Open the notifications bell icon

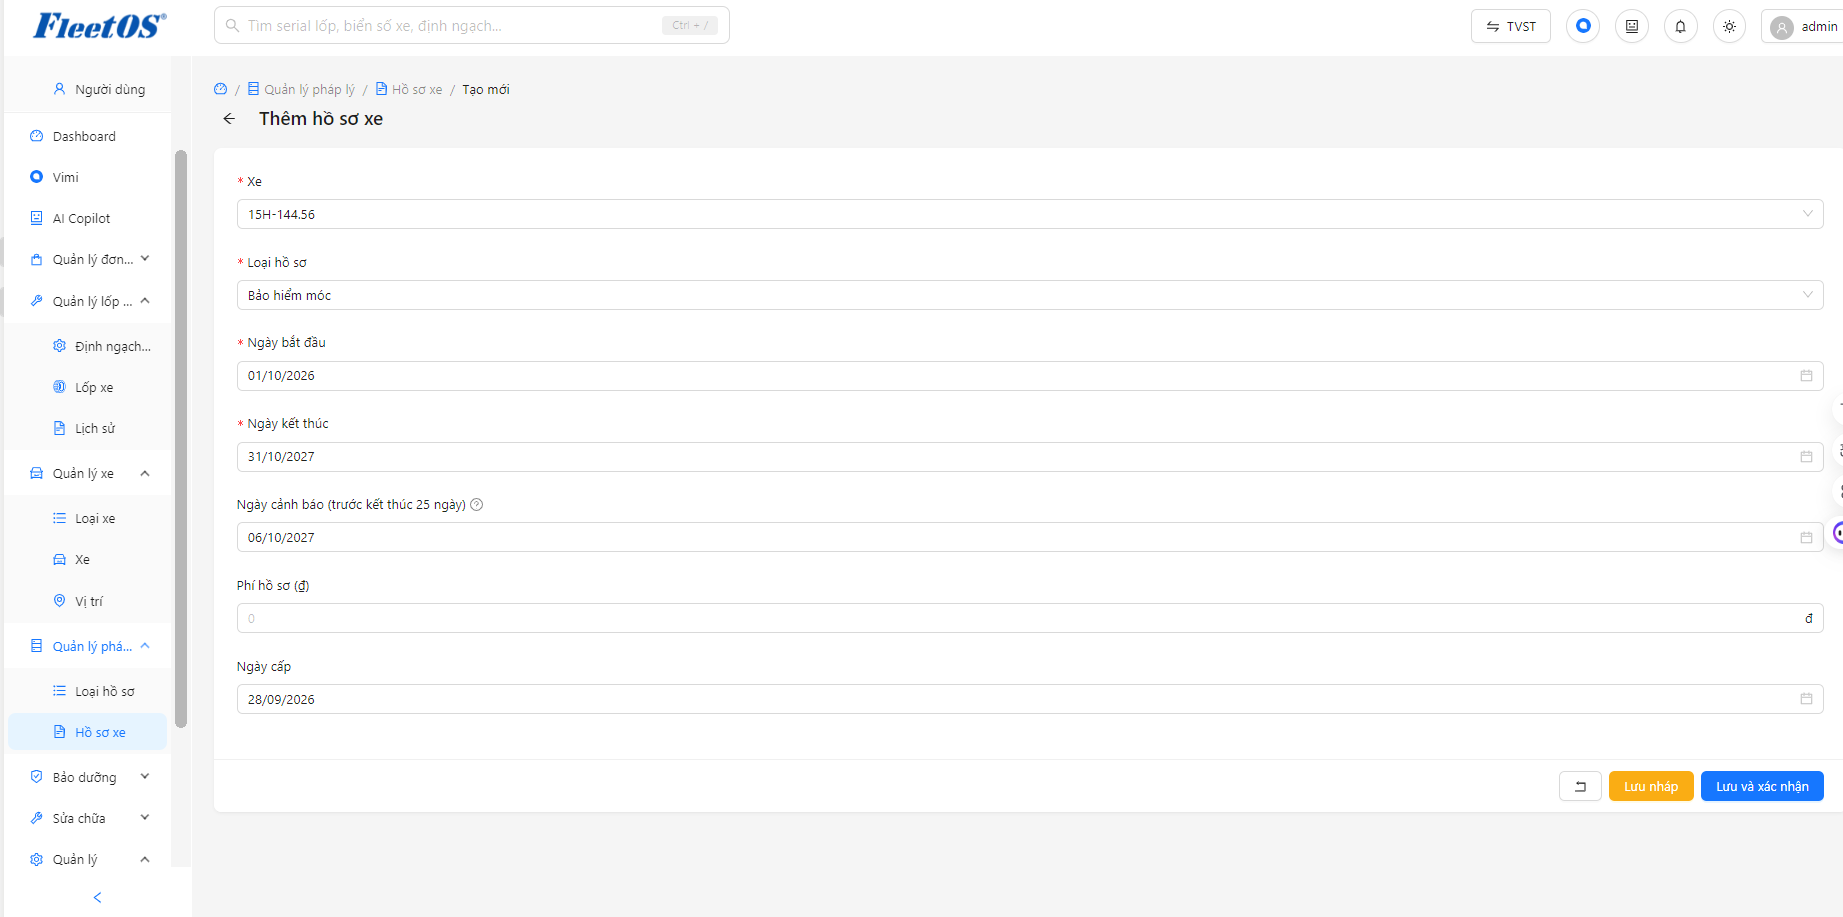tap(1680, 26)
